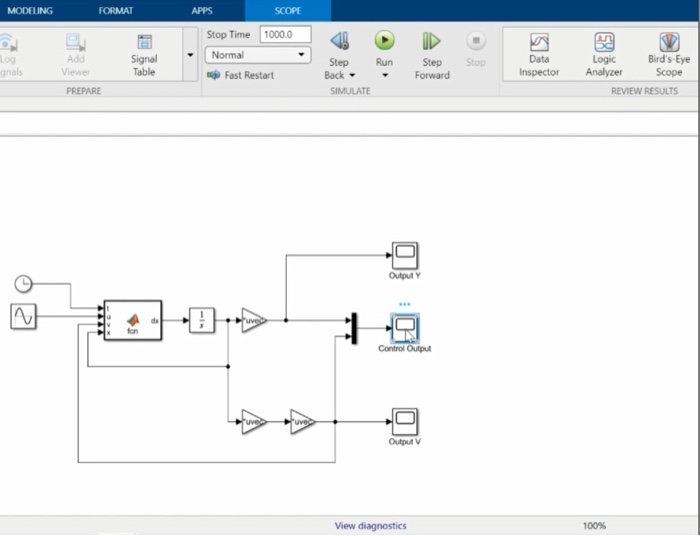
Task: Edit the Stop Time field
Action: (285, 34)
